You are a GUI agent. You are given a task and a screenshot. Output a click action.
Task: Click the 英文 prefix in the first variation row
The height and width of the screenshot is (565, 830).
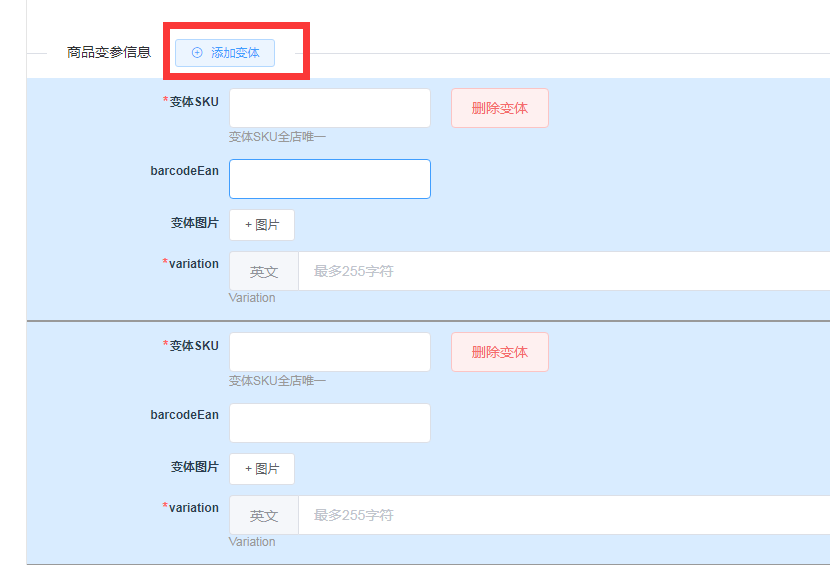(264, 271)
